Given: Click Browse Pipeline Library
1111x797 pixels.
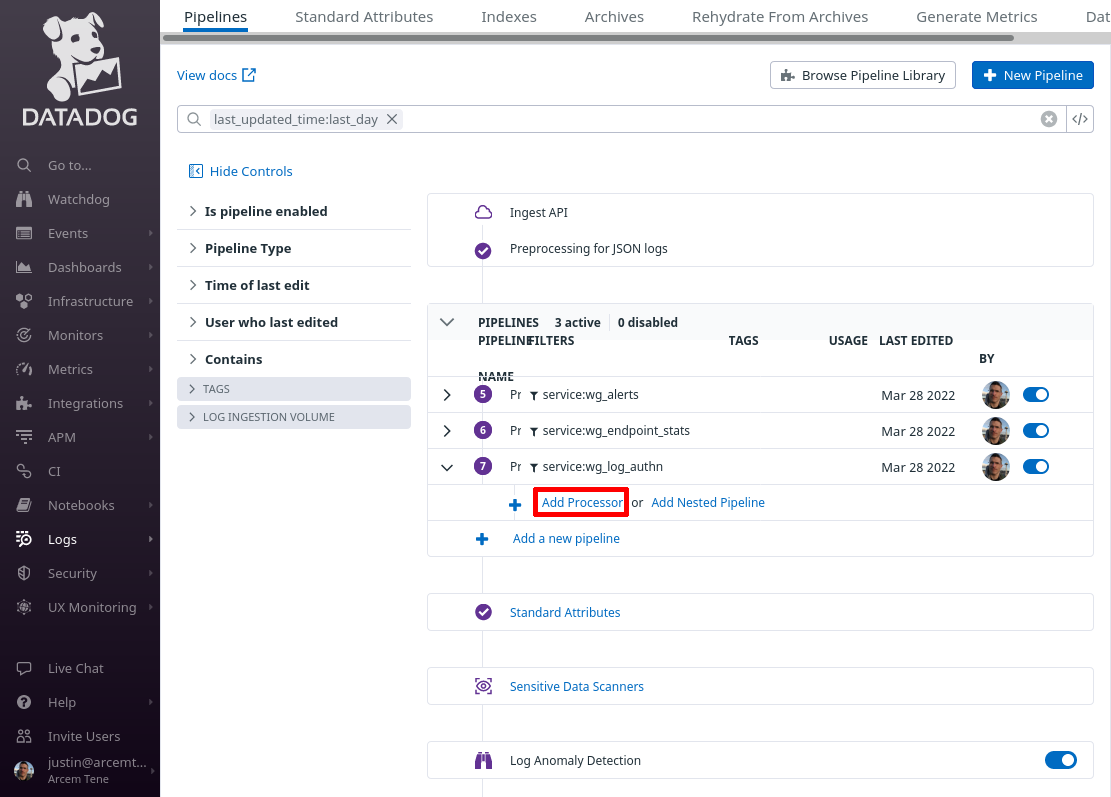Looking at the screenshot, I should click(863, 75).
